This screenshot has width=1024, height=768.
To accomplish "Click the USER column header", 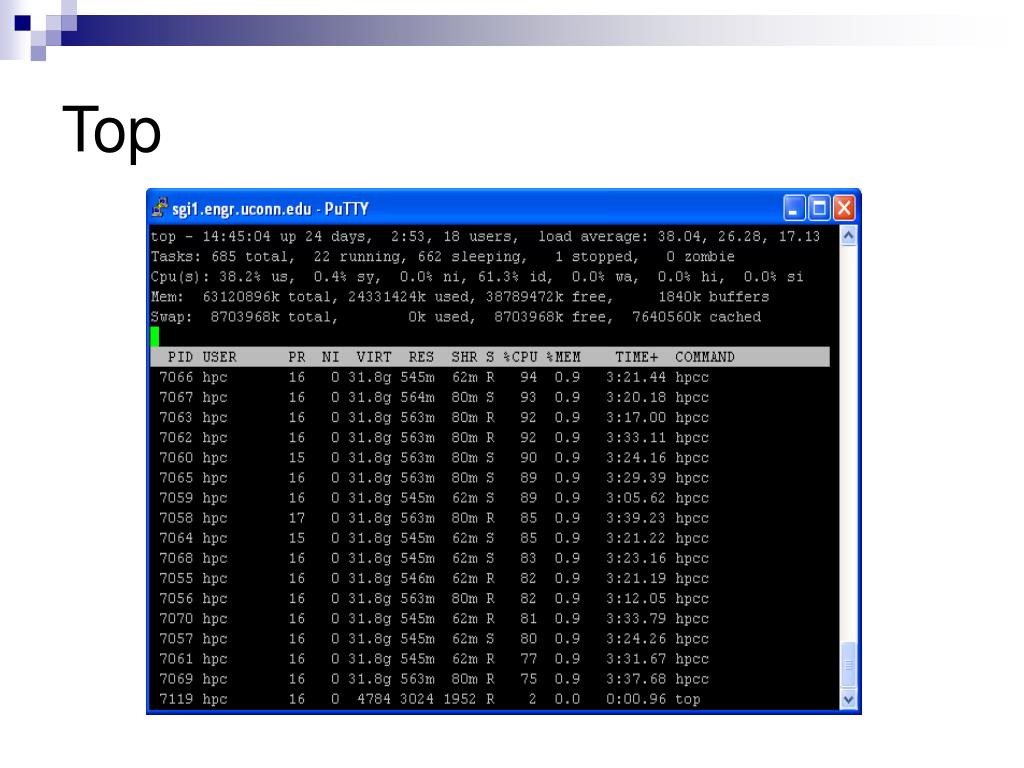I will (x=219, y=357).
